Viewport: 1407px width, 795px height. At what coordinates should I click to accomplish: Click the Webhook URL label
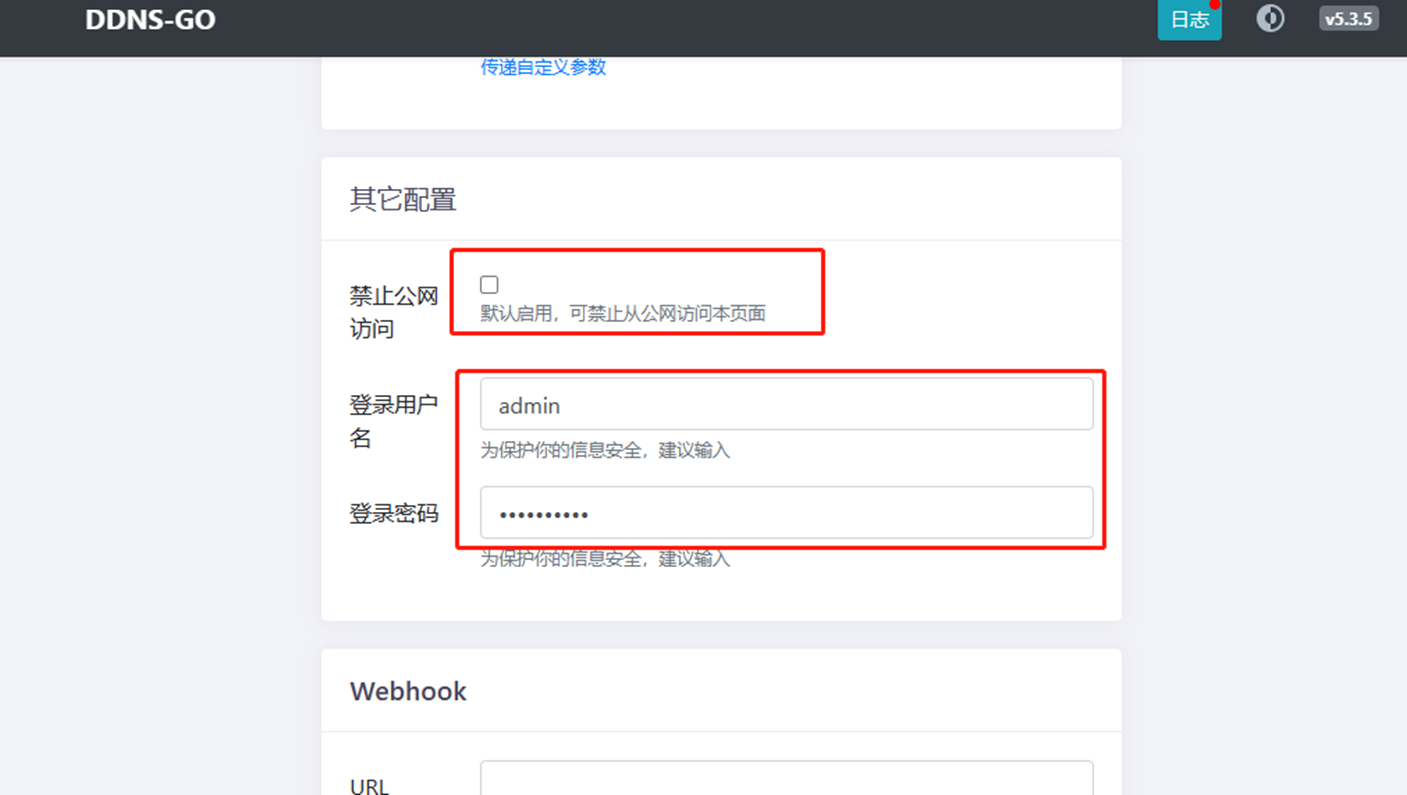[x=369, y=786]
